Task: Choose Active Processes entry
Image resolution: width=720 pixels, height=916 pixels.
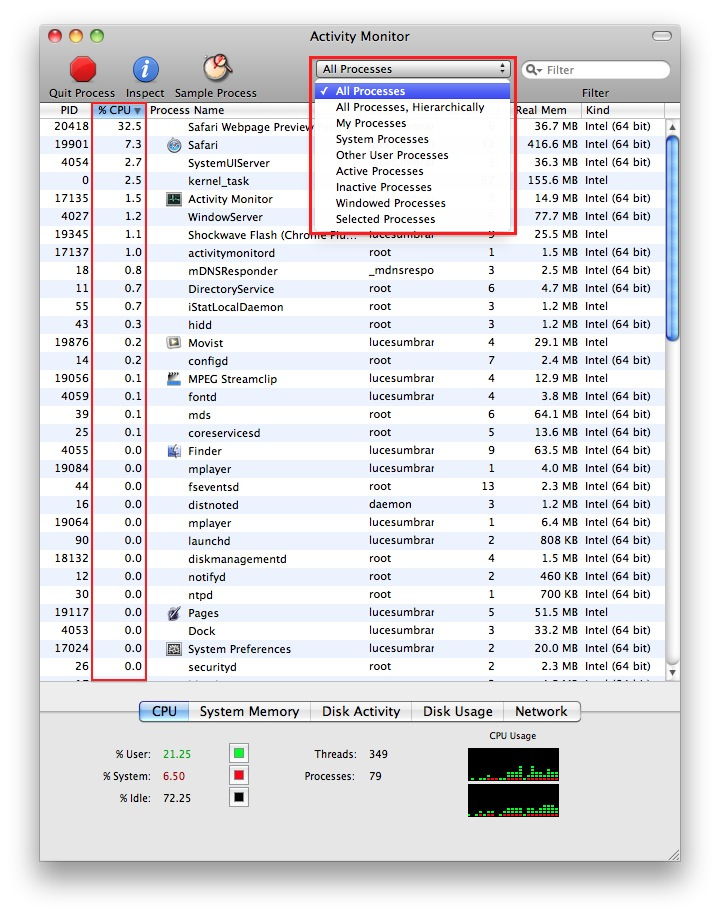Action: [x=413, y=171]
